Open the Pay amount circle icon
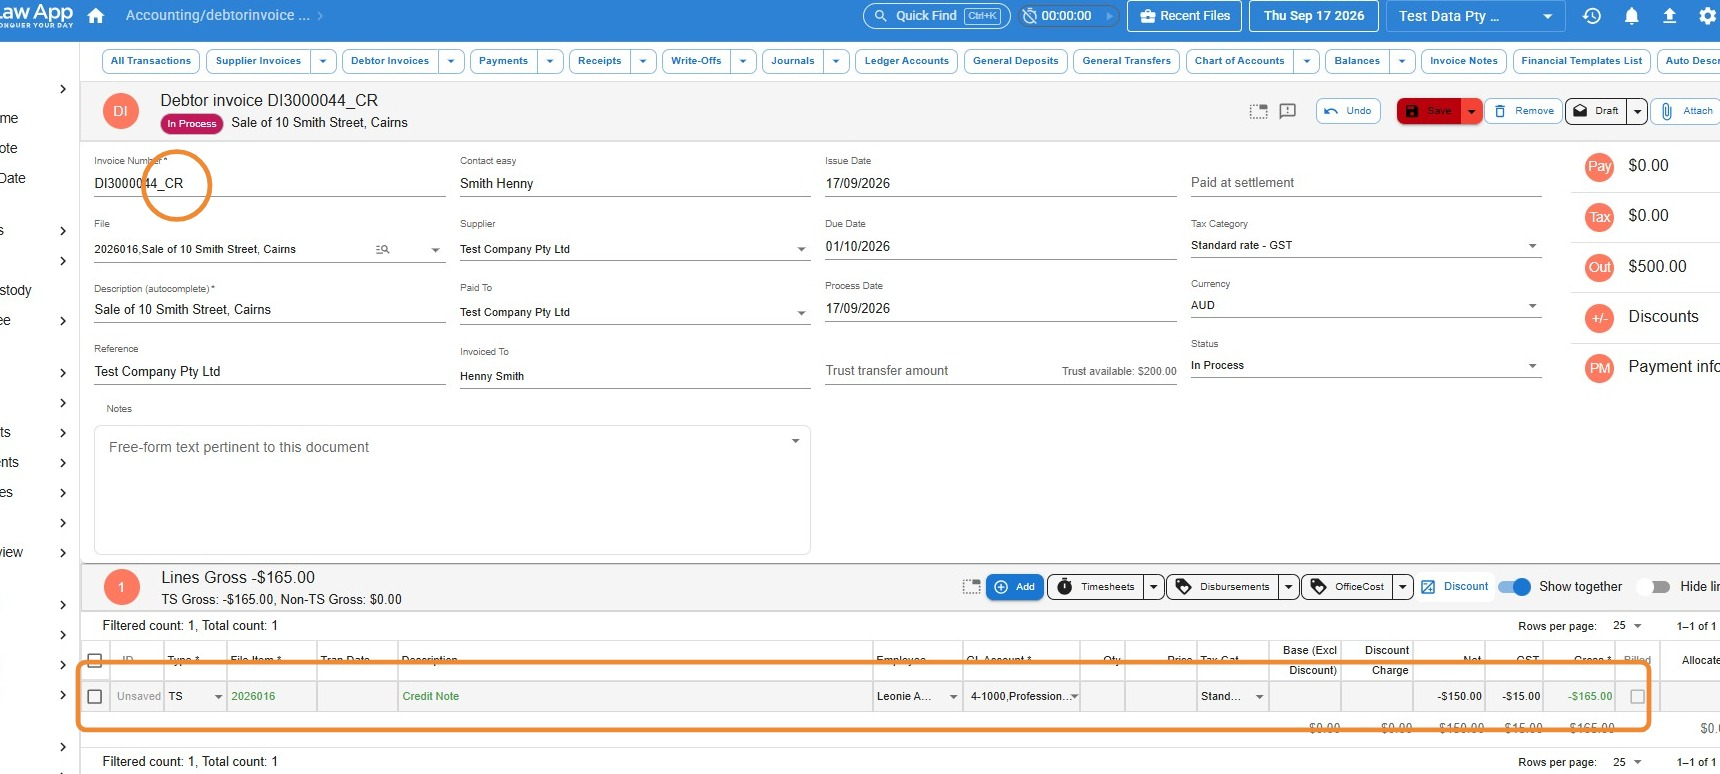Viewport: 1720px width, 774px height. (1600, 167)
